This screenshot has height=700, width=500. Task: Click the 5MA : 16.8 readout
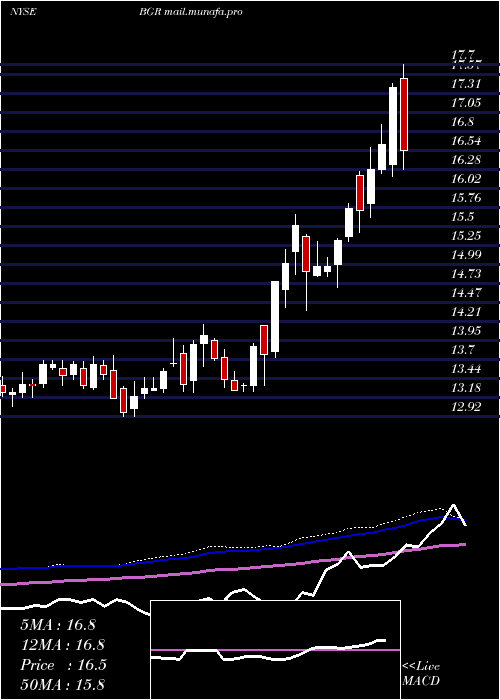coord(58,625)
